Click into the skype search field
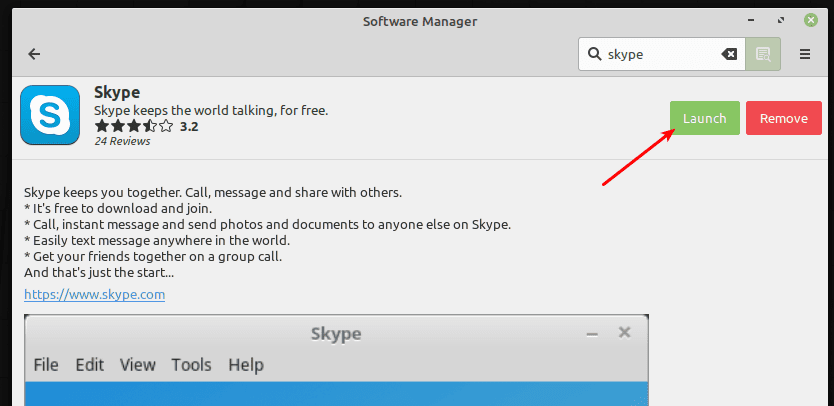 coord(660,55)
